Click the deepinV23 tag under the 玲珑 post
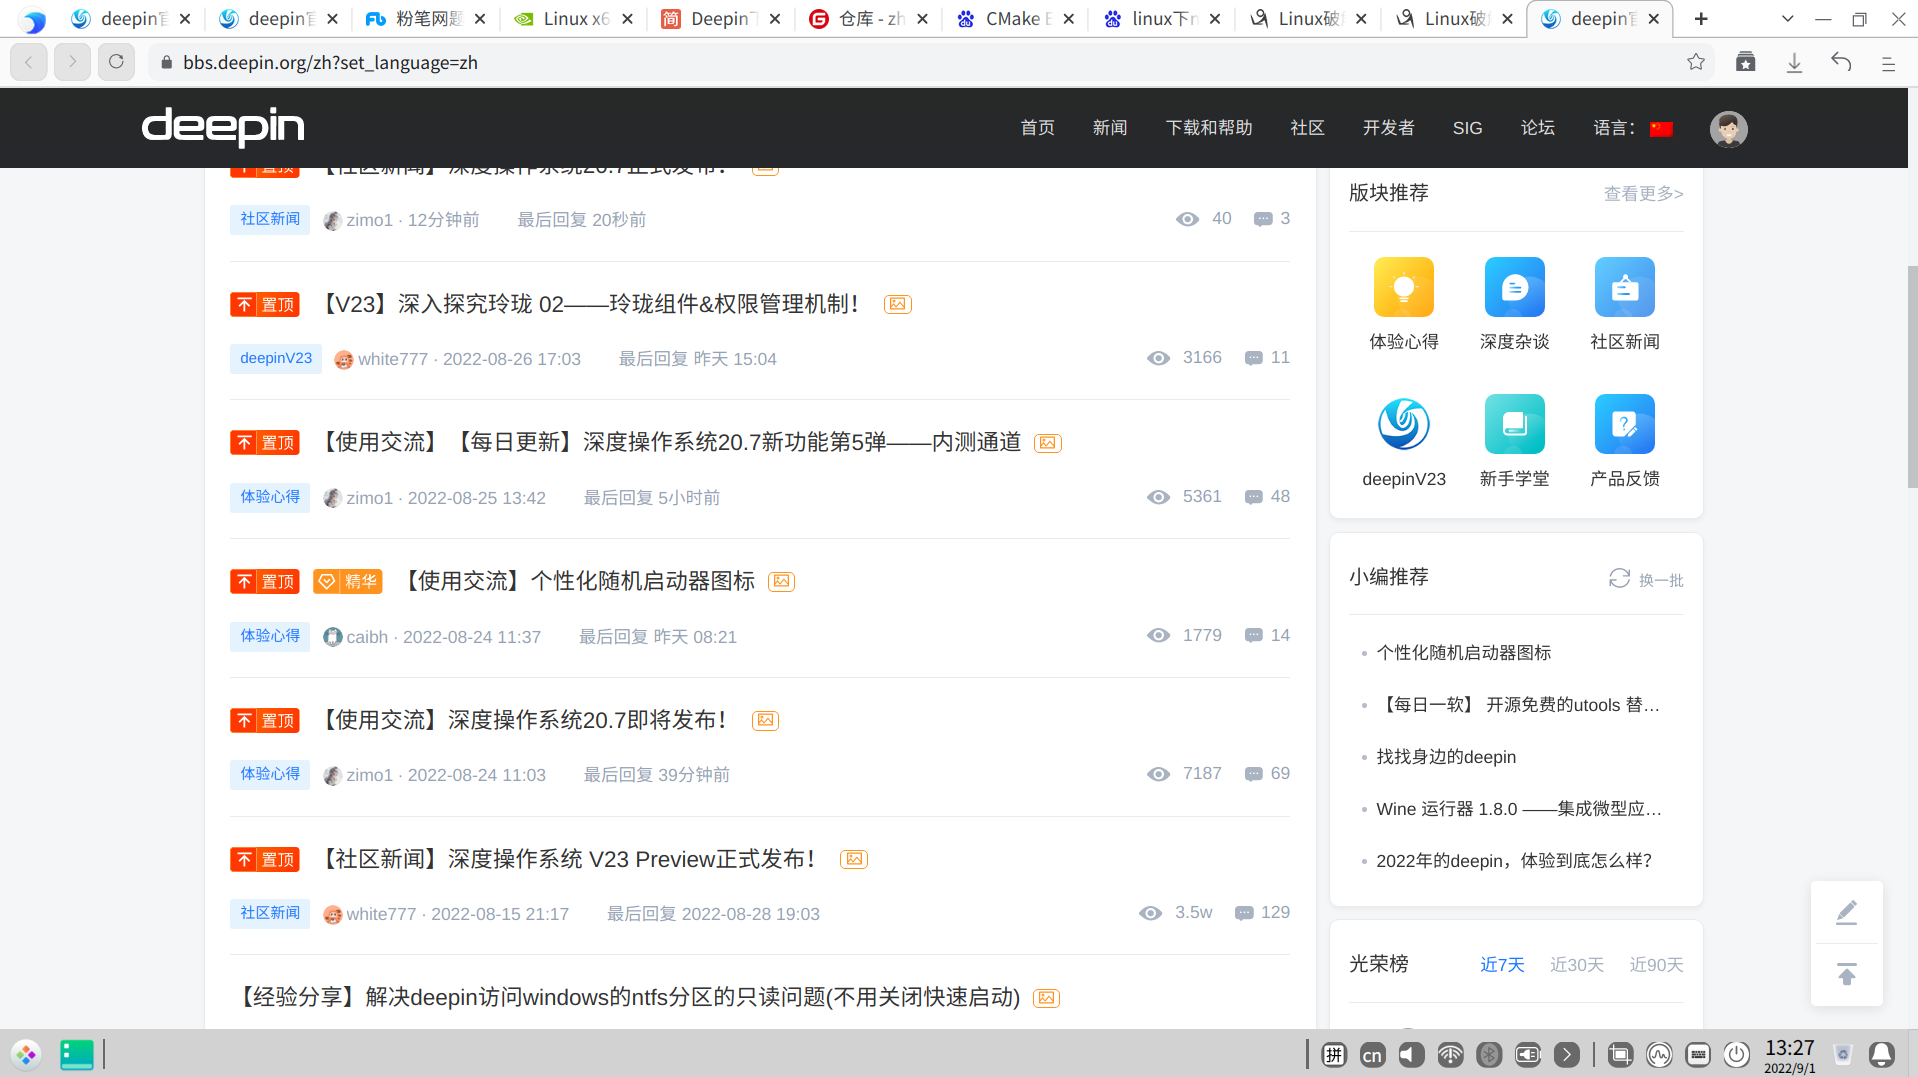The image size is (1918, 1077). 275,358
